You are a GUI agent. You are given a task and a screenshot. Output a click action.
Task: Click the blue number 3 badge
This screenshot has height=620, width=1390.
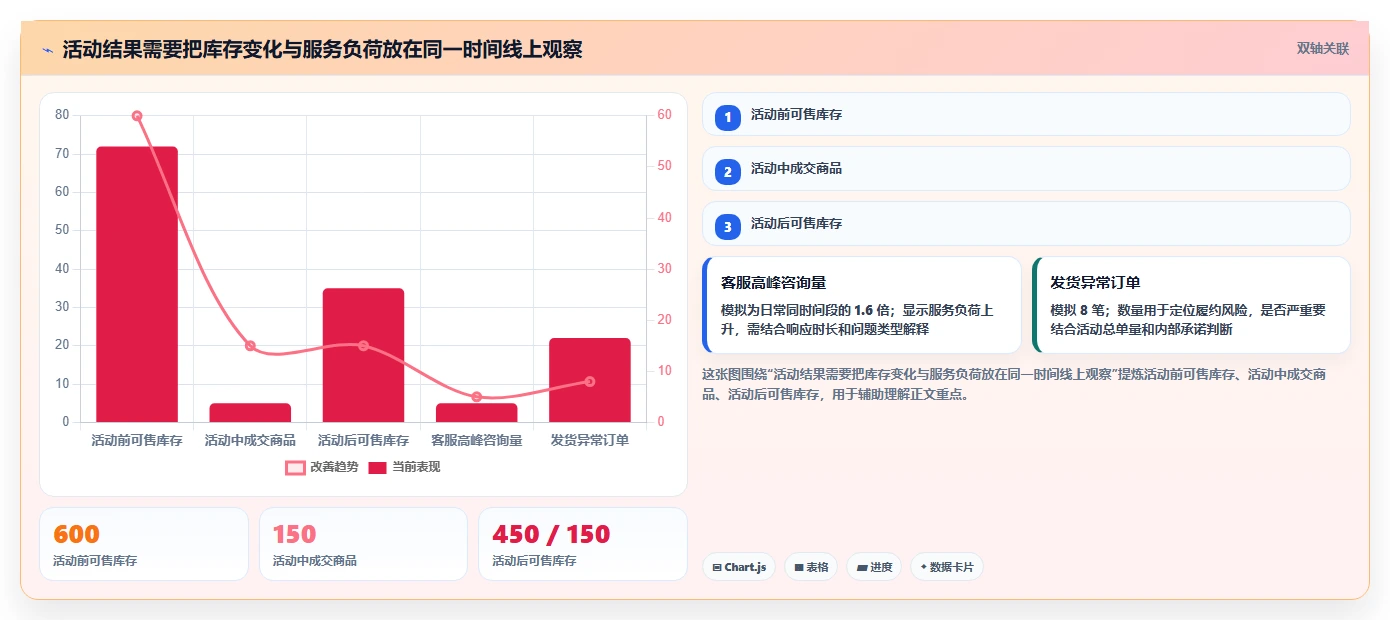tap(728, 226)
